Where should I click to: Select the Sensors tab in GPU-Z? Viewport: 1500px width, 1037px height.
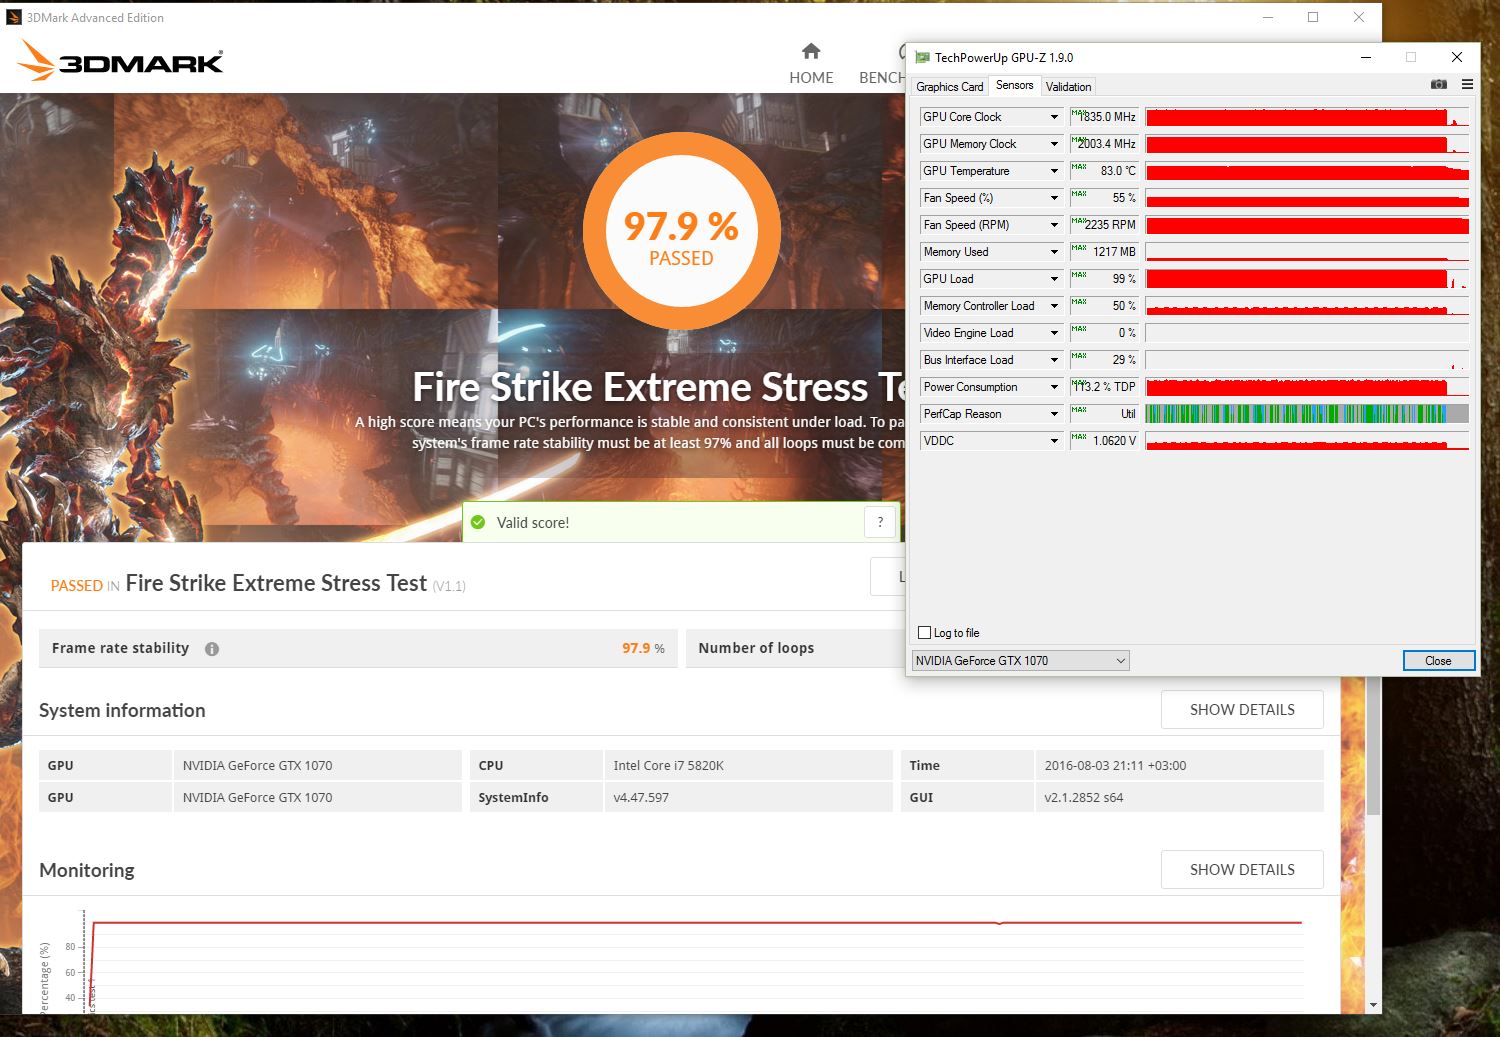click(1014, 86)
